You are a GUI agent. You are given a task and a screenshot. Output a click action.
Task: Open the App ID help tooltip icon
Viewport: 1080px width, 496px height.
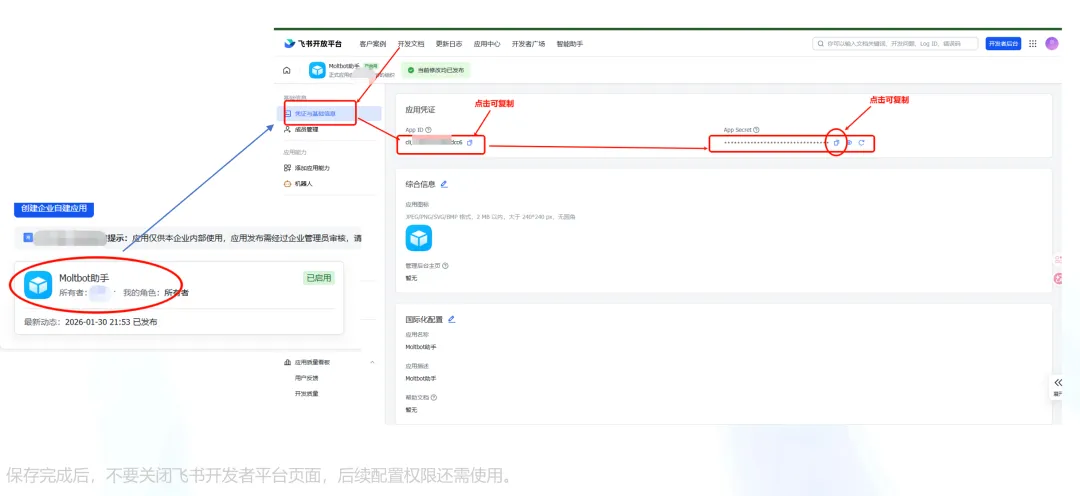428,130
